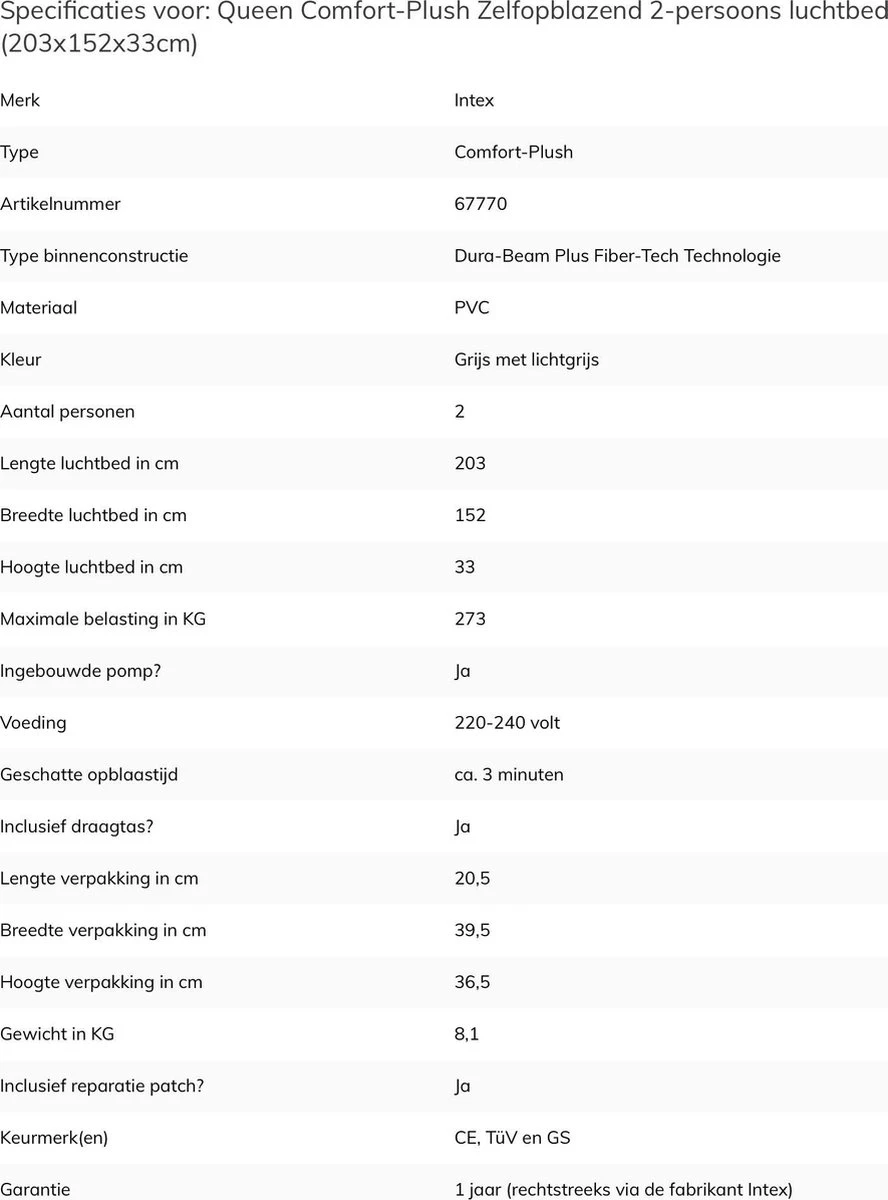This screenshot has height=1200, width=888.
Task: Click the inflation time ca. 3 minuten
Action: (x=508, y=775)
